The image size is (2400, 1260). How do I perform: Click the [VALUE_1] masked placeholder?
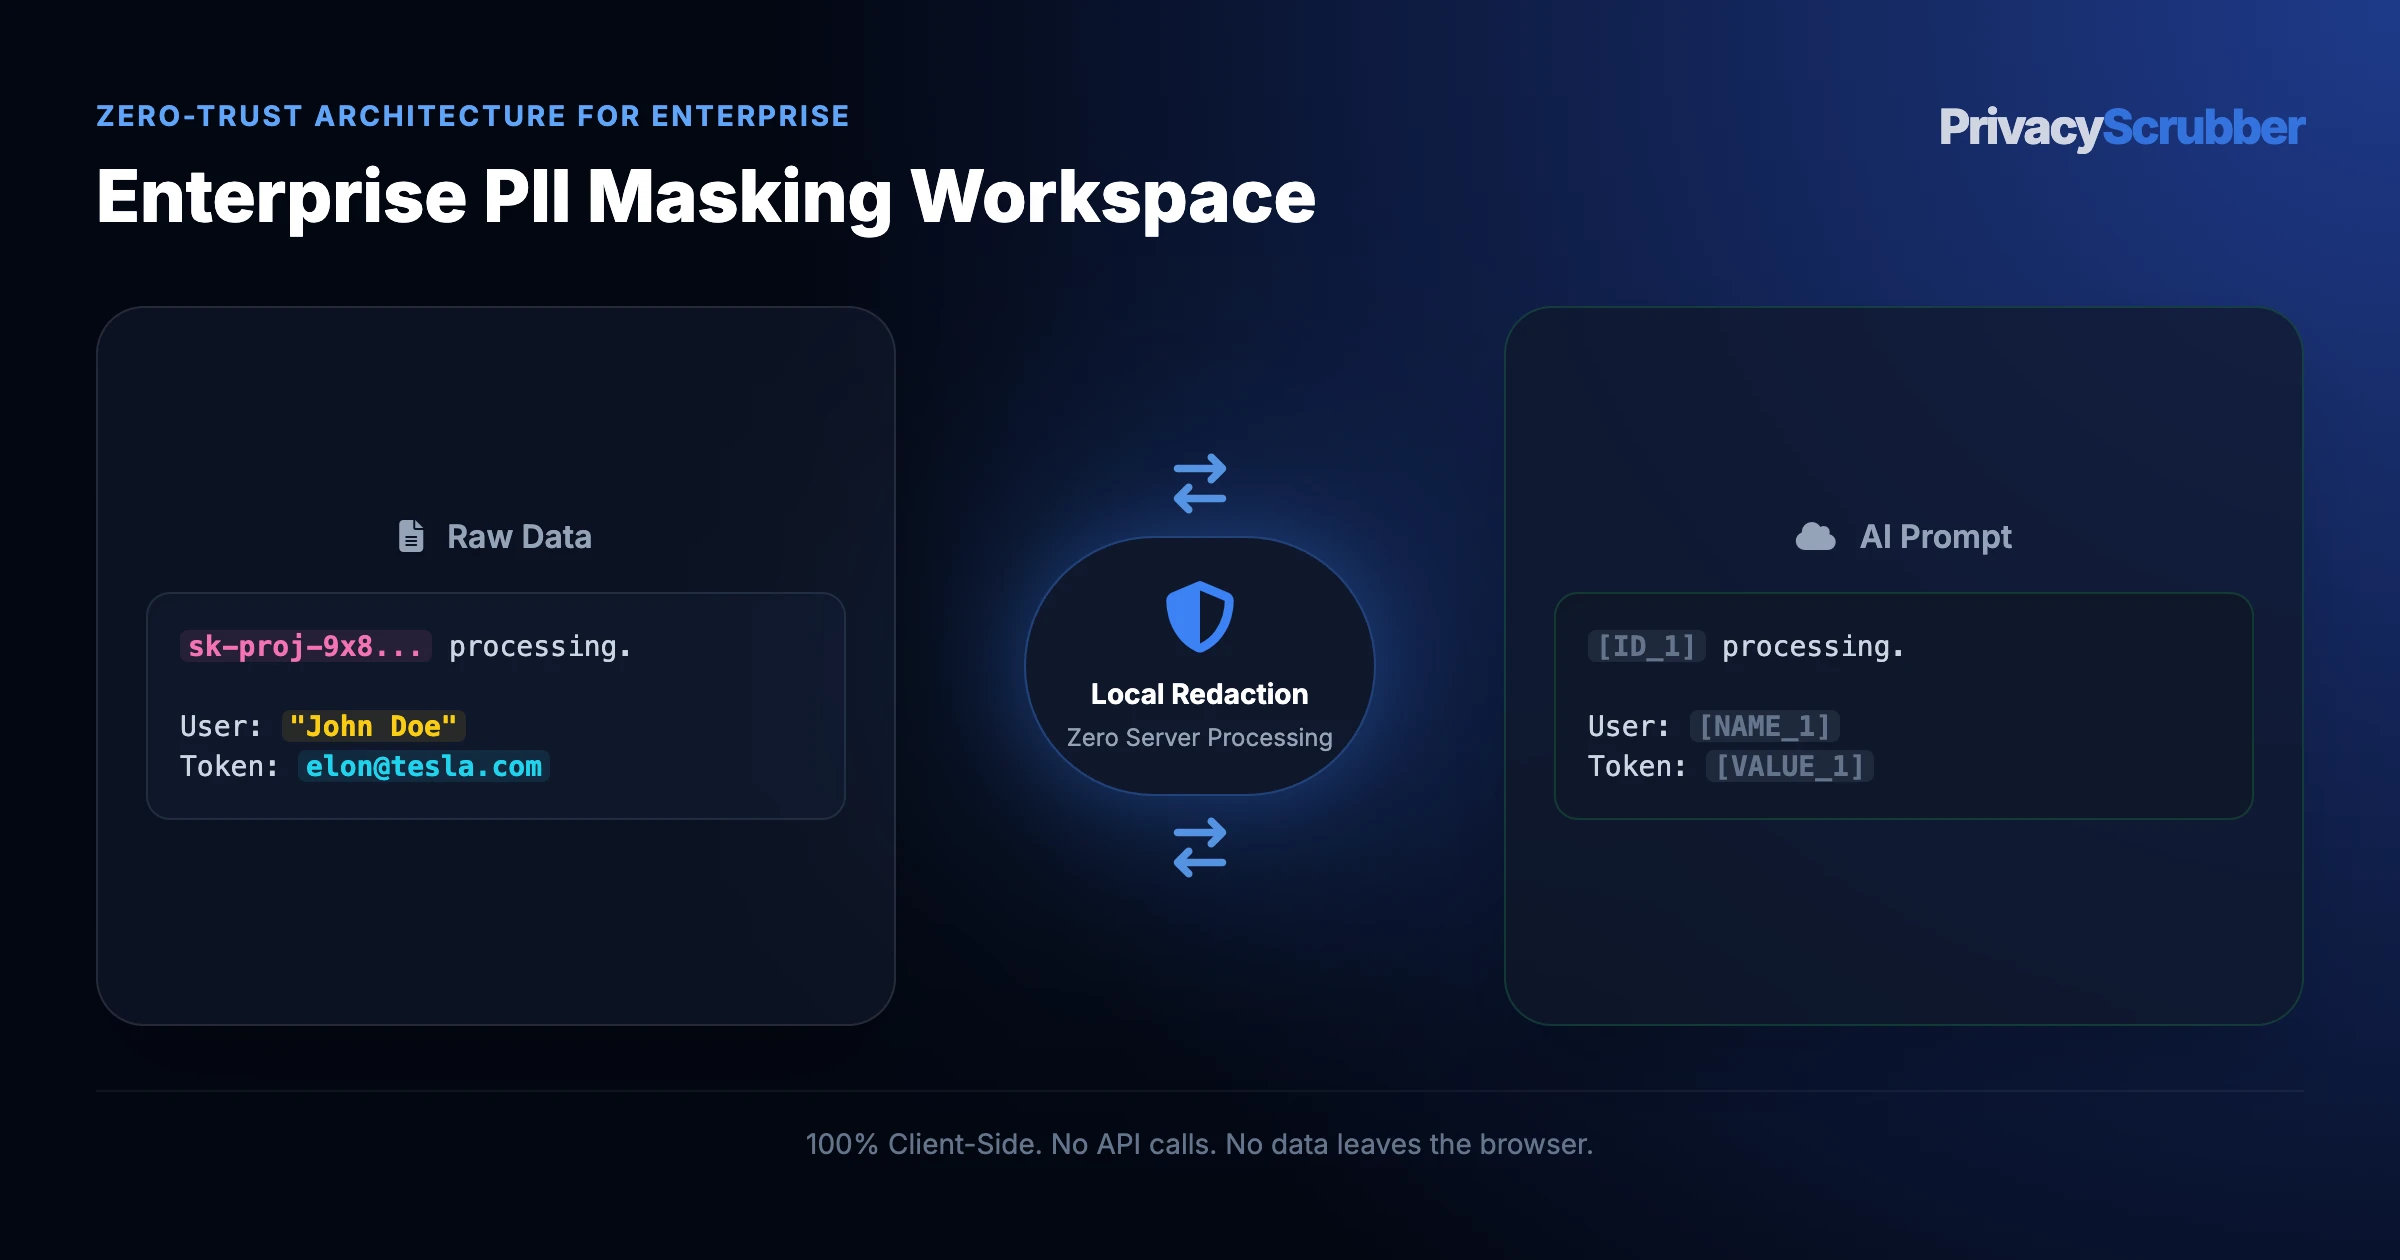point(1790,766)
